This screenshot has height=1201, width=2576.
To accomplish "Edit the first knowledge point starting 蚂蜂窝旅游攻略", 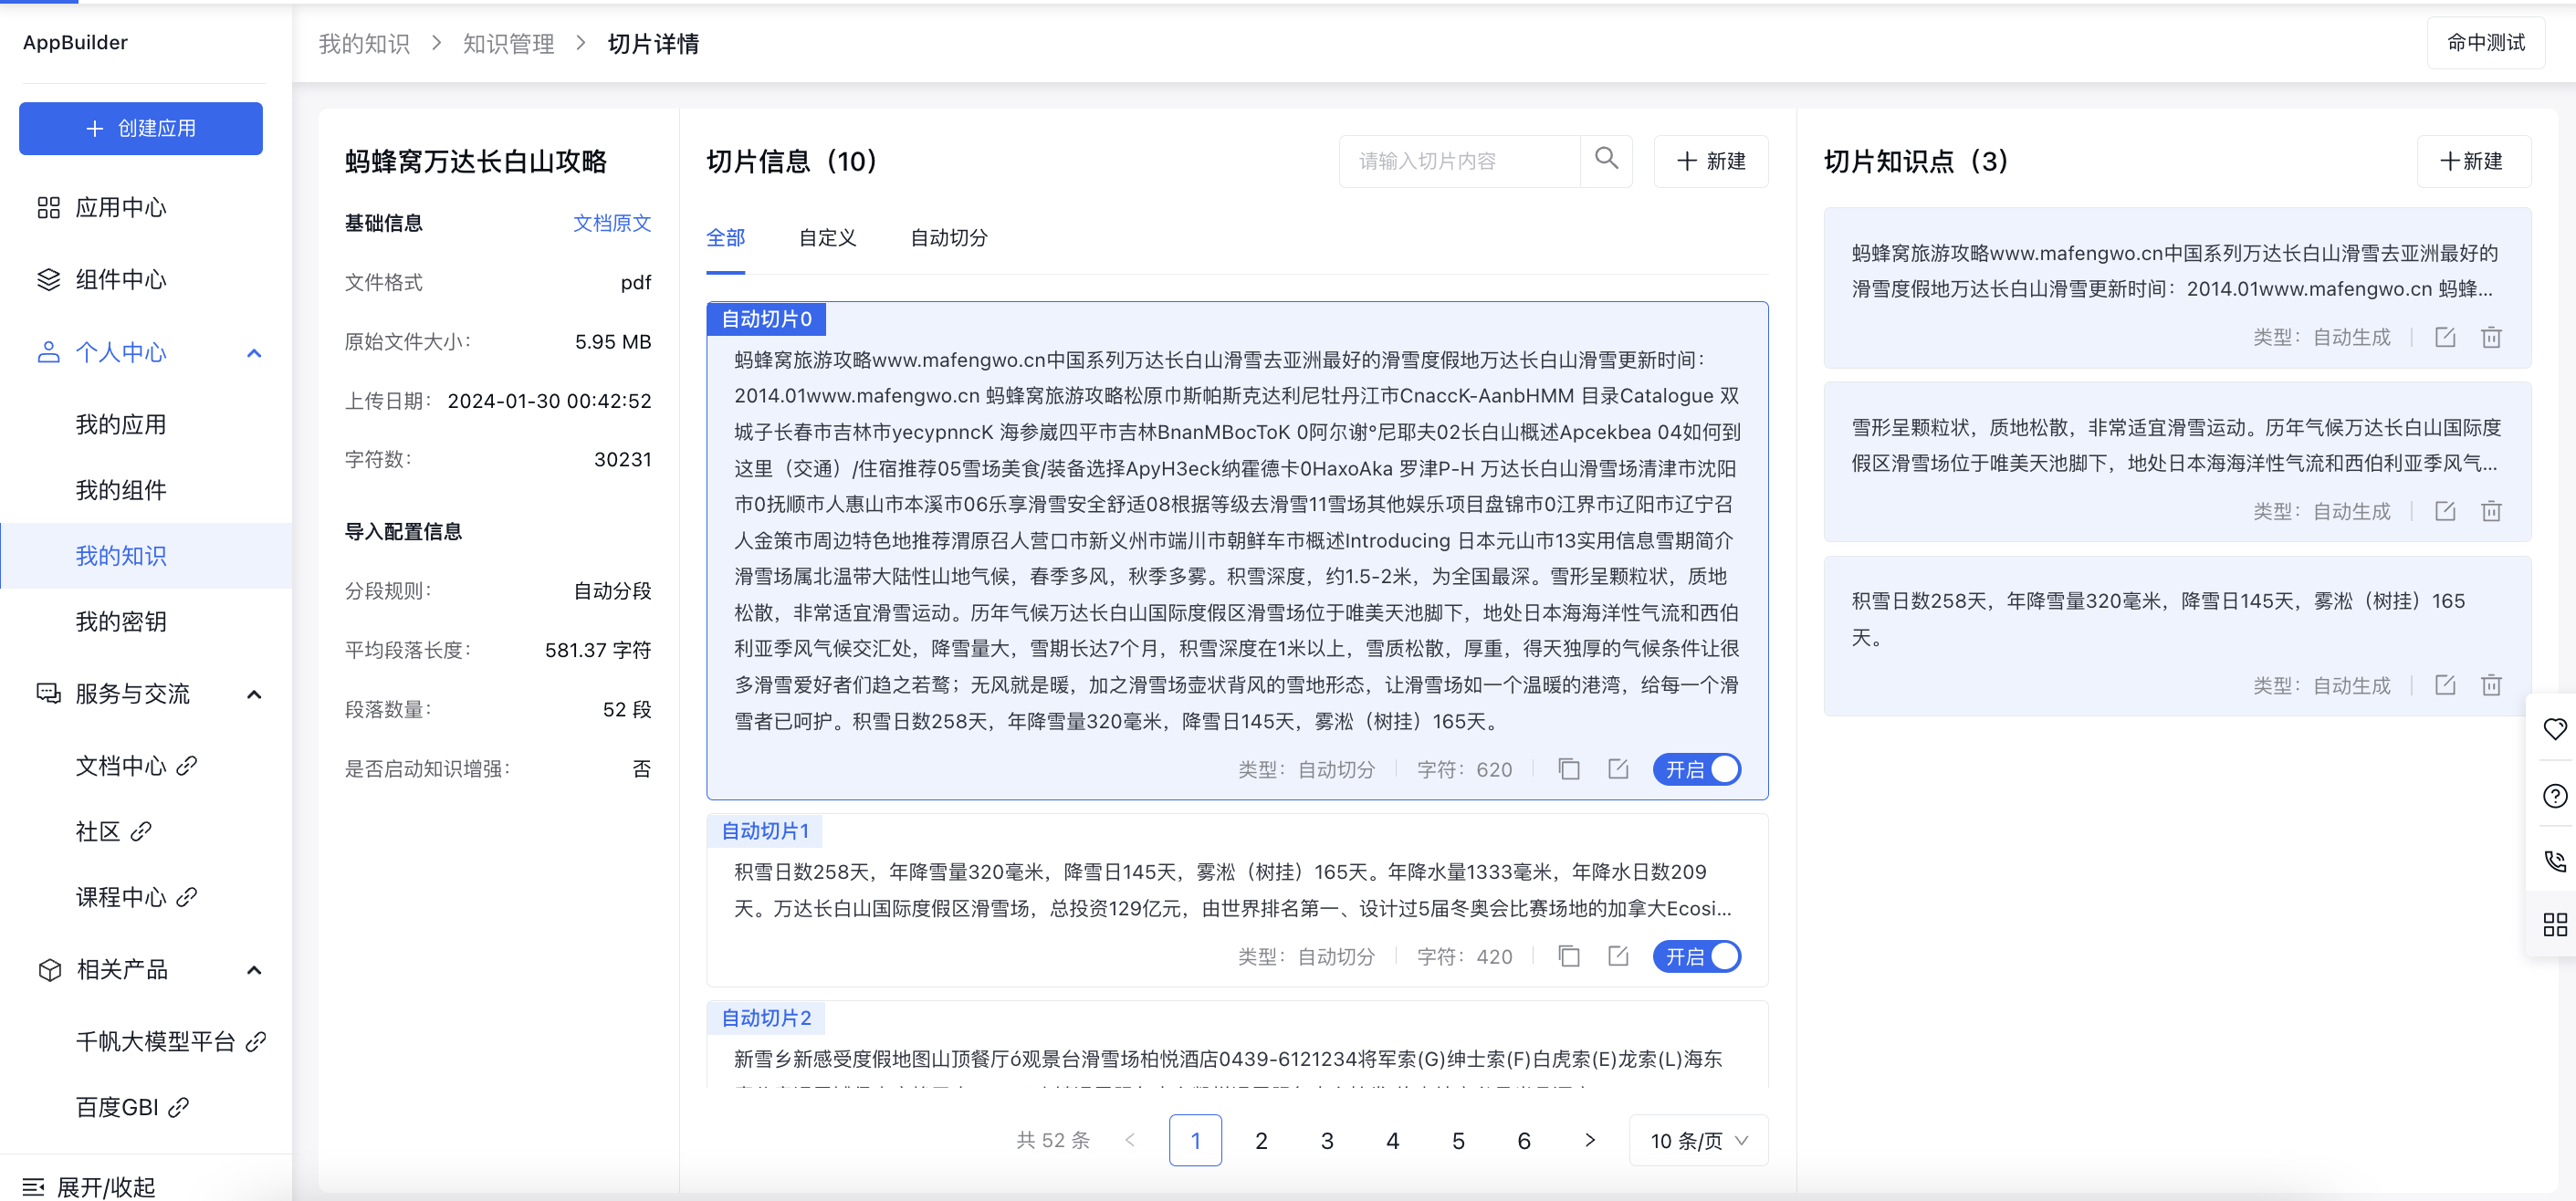I will point(2445,337).
